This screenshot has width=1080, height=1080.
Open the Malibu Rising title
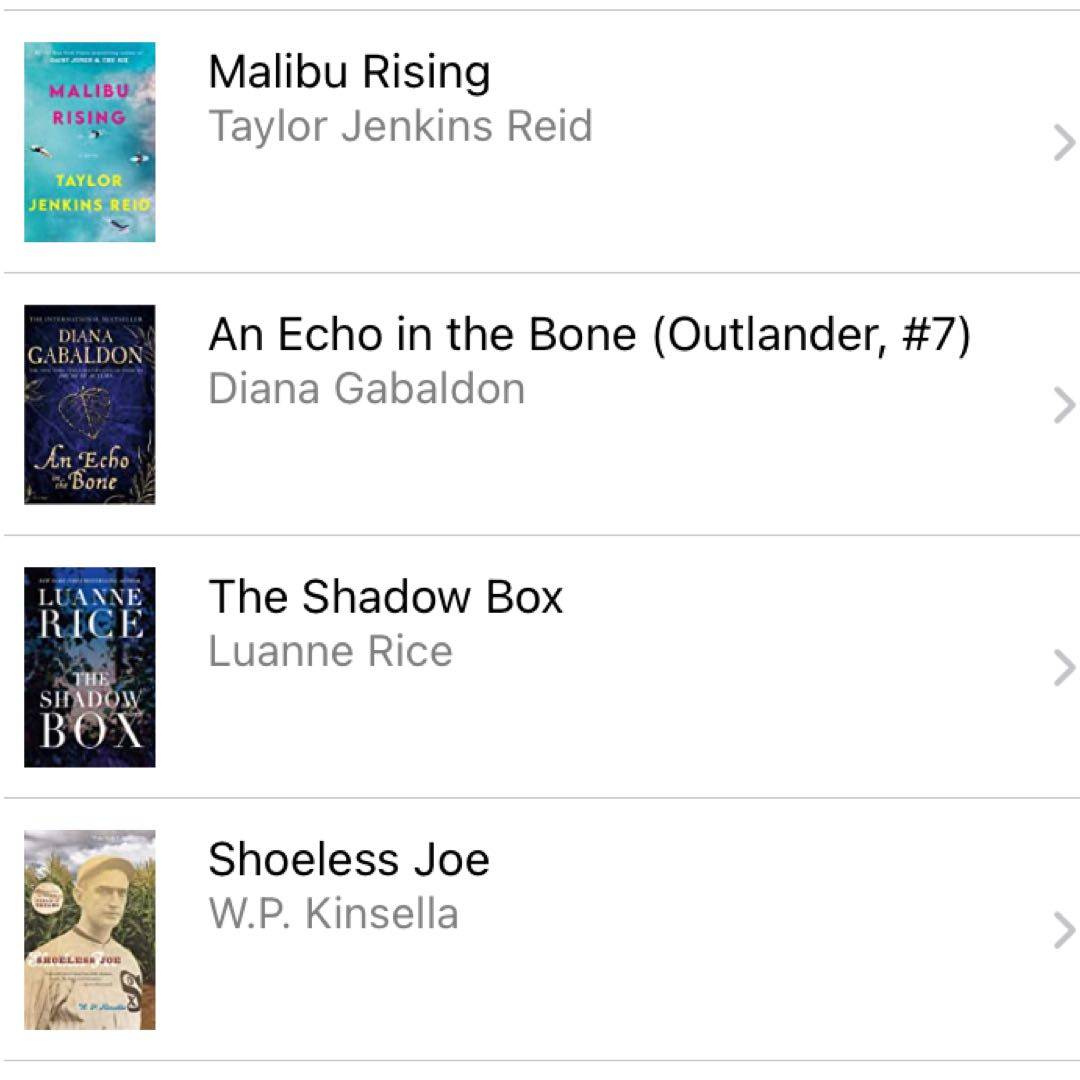click(x=349, y=72)
